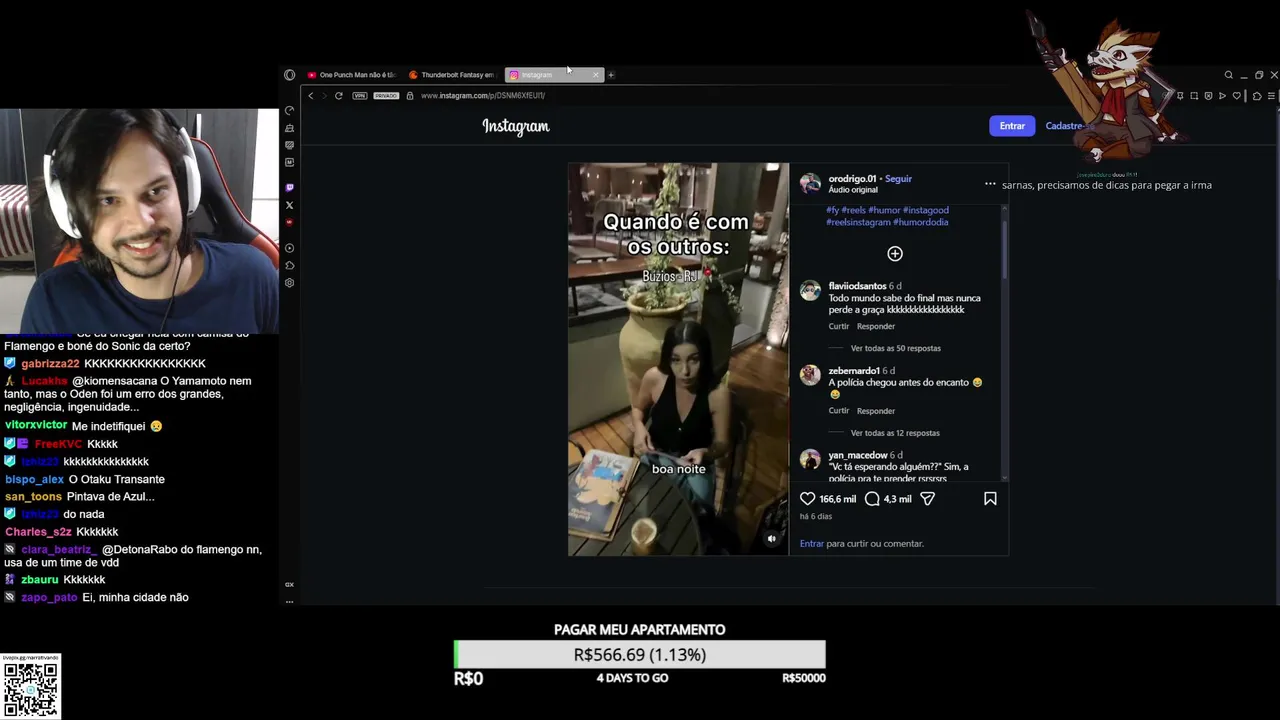1280x720 pixels.
Task: Follow orodrigo.01 with Seguir
Action: pos(898,178)
